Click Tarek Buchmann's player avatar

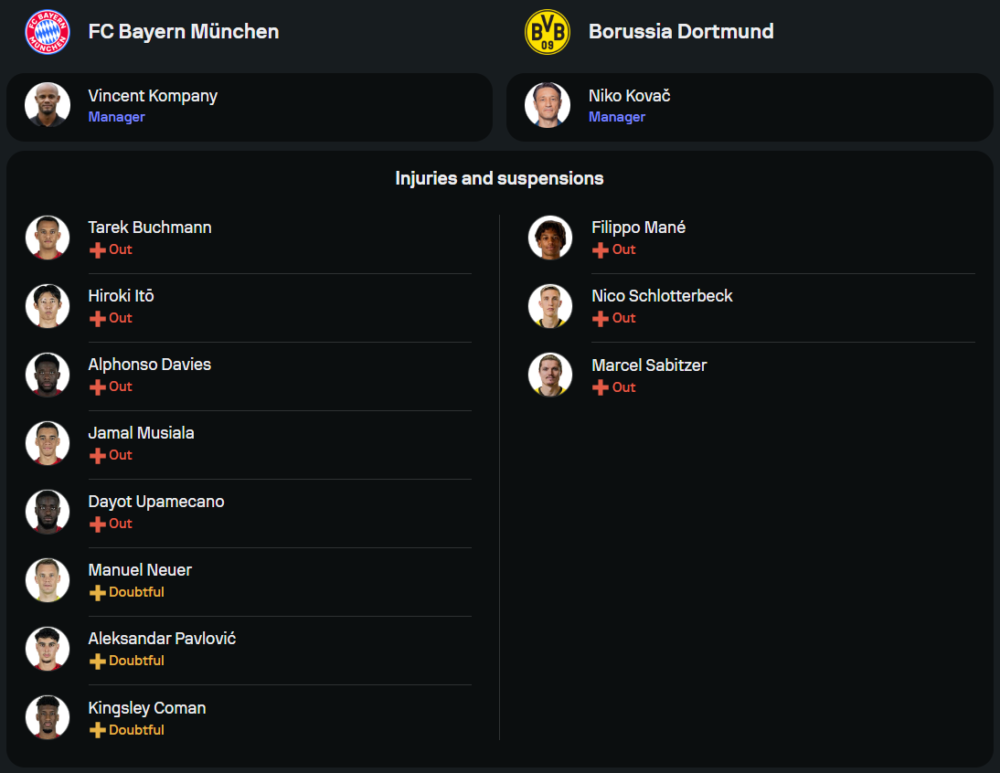point(47,237)
